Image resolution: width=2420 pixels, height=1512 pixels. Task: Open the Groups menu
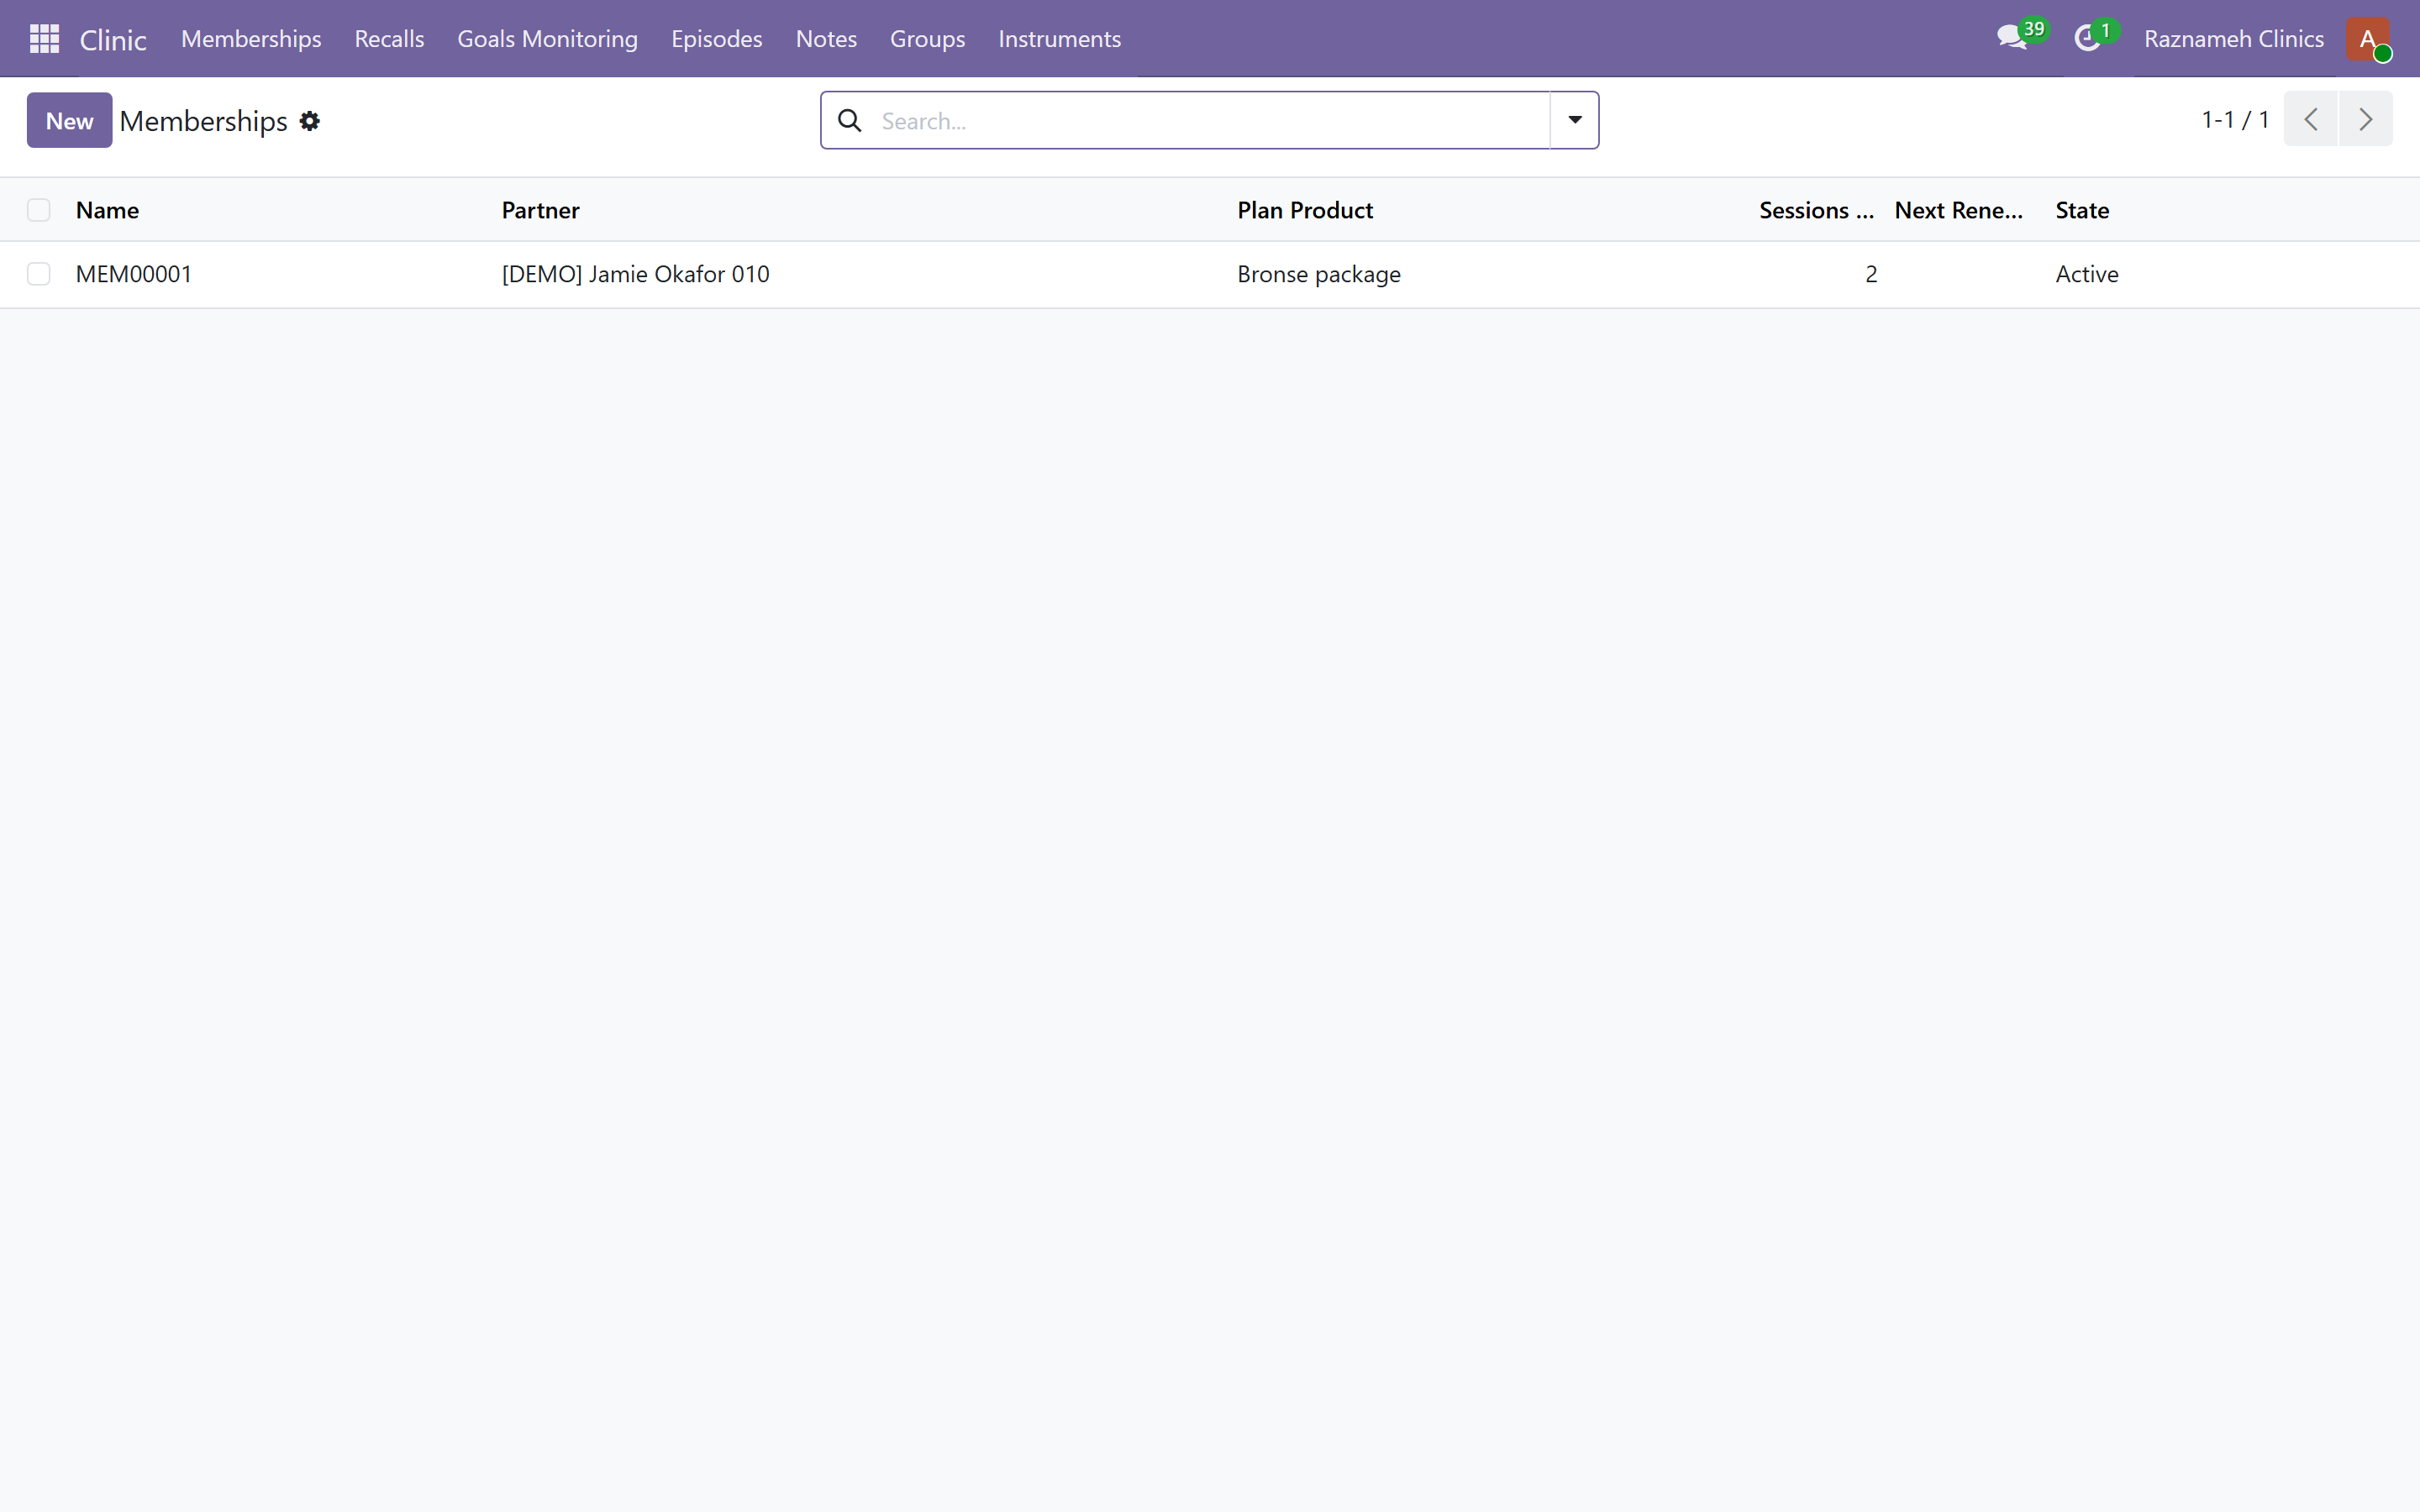click(x=927, y=39)
